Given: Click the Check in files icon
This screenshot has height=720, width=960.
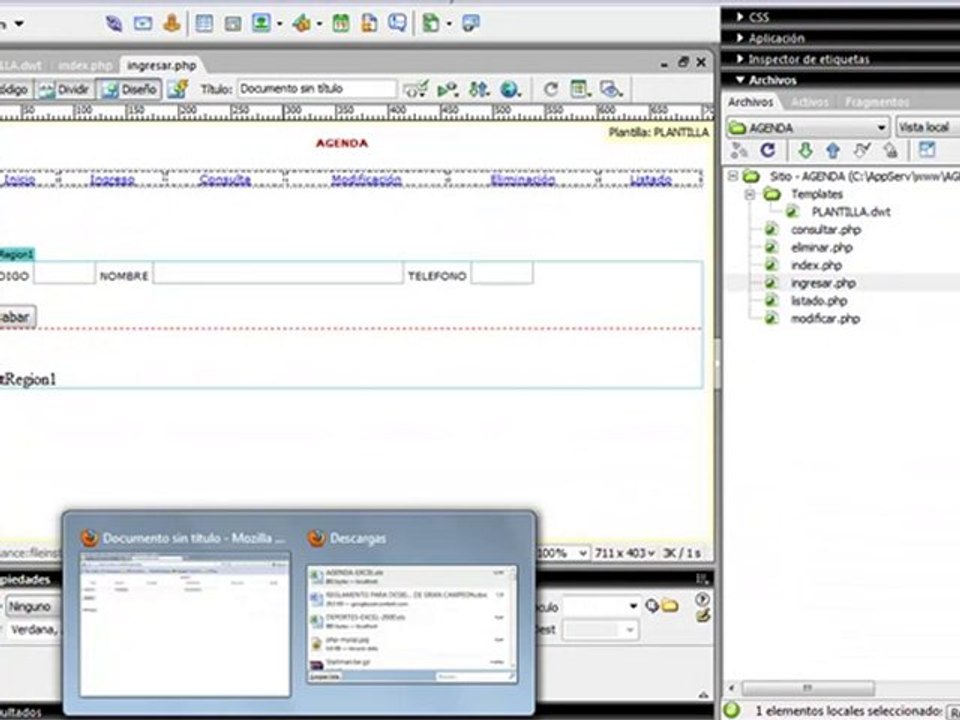Looking at the screenshot, I should click(x=891, y=150).
